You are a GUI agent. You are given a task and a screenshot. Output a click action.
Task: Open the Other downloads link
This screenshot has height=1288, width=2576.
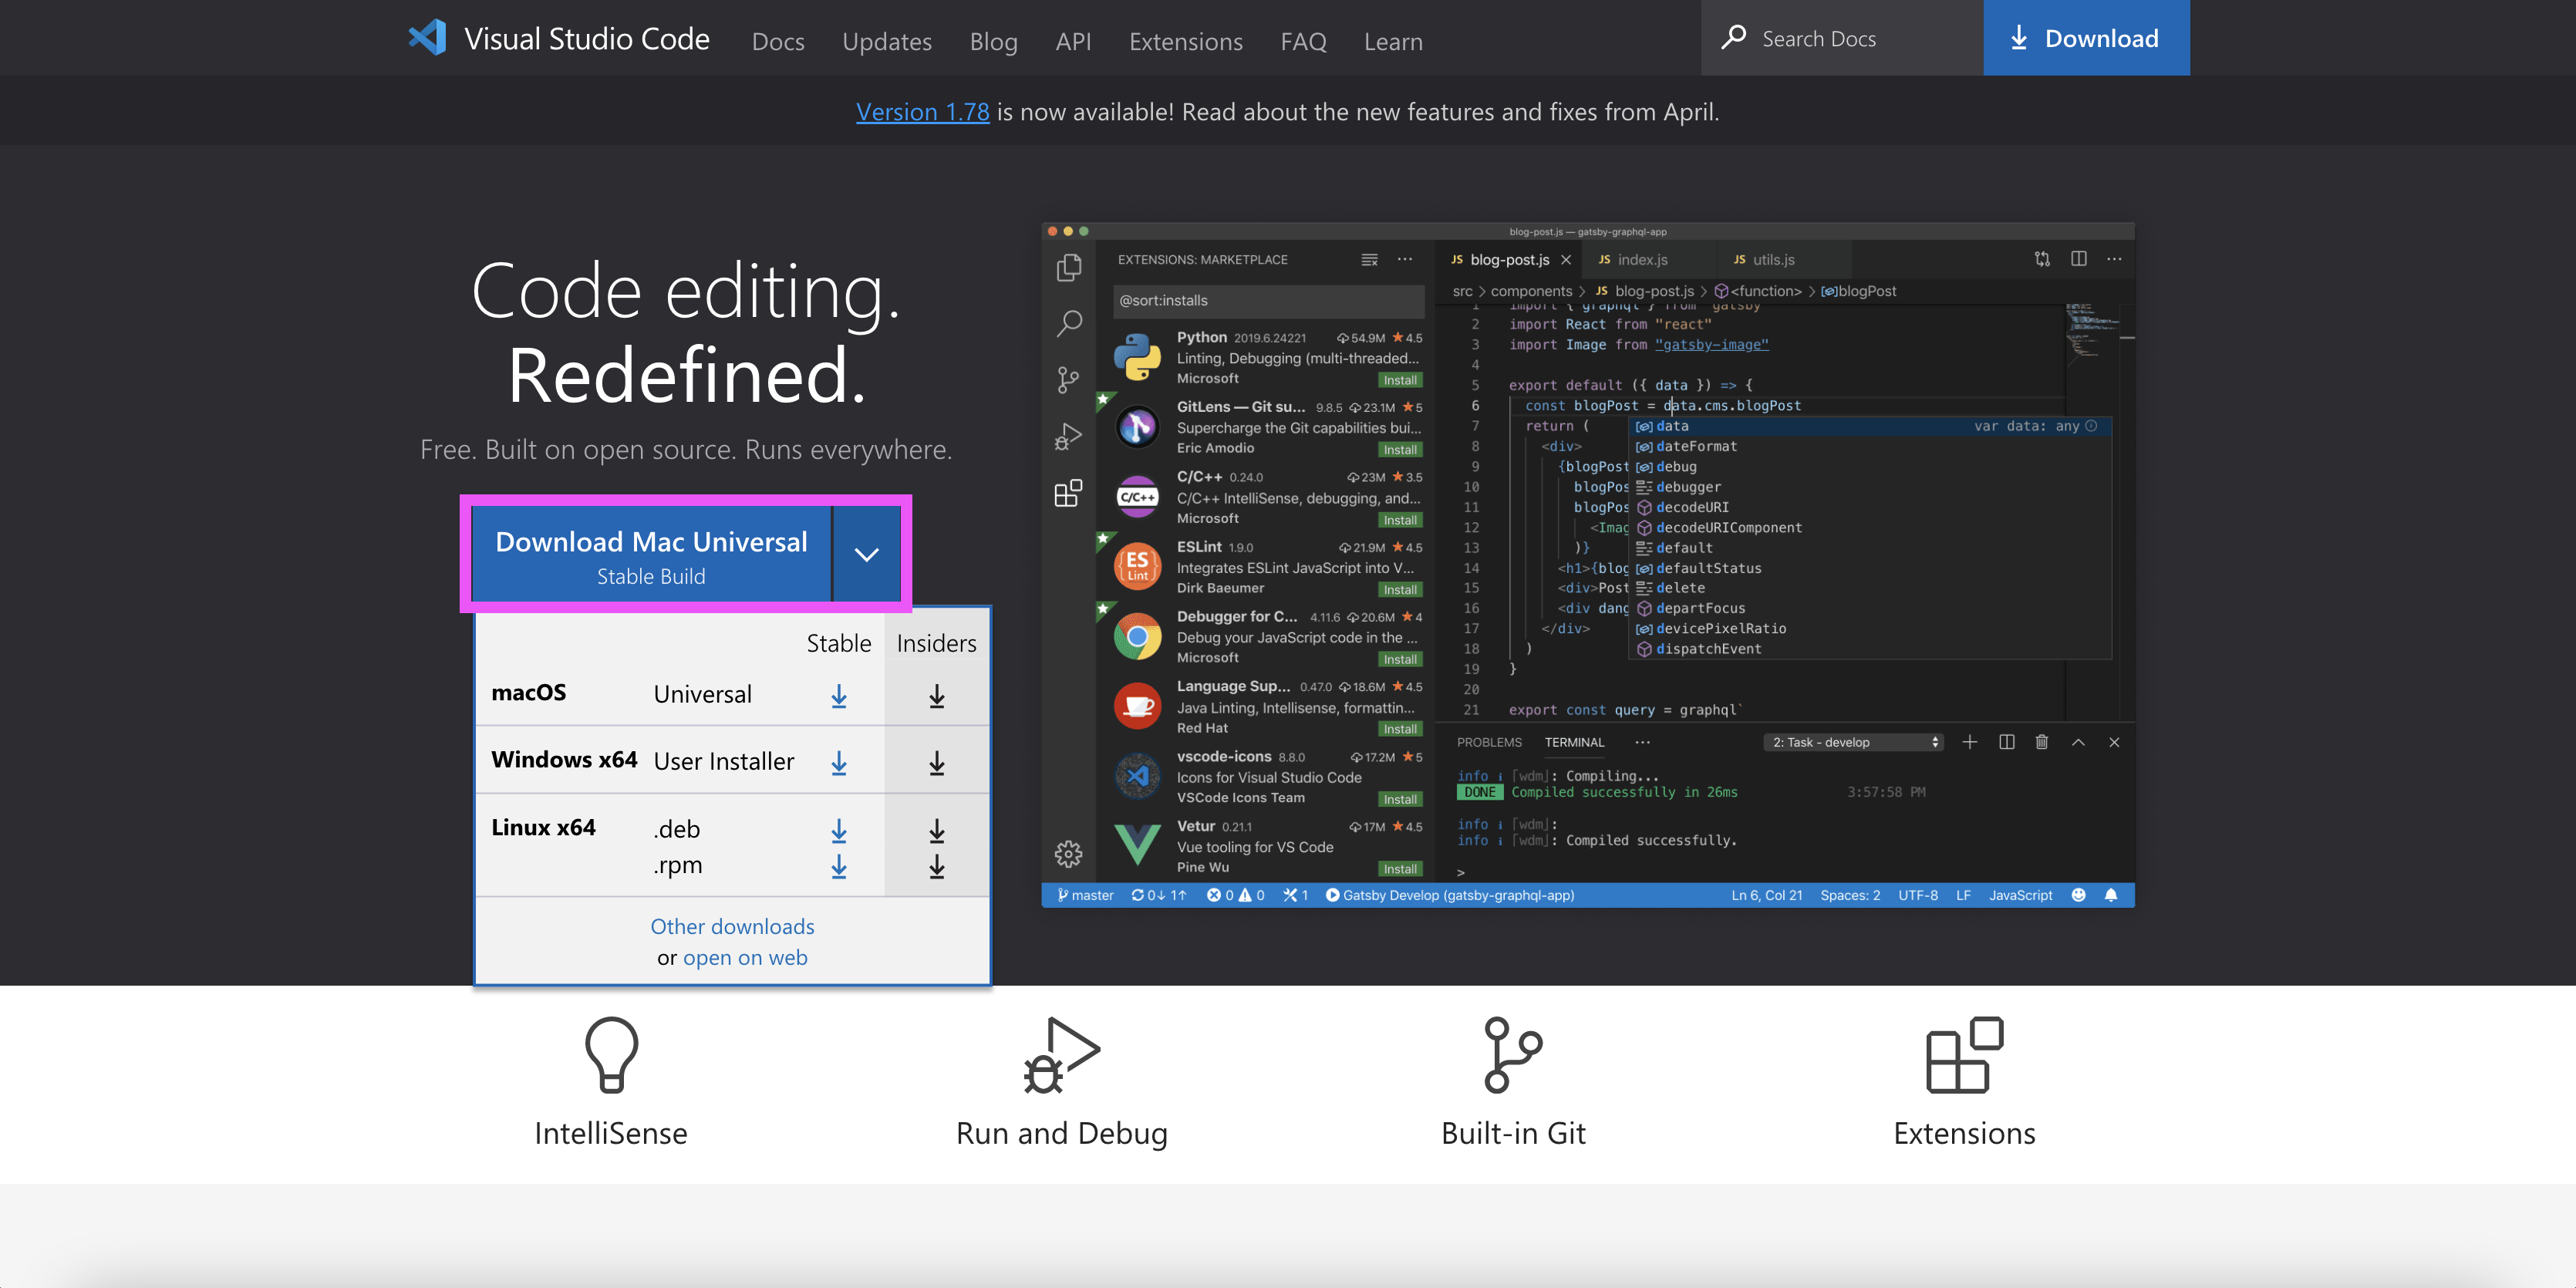point(732,926)
